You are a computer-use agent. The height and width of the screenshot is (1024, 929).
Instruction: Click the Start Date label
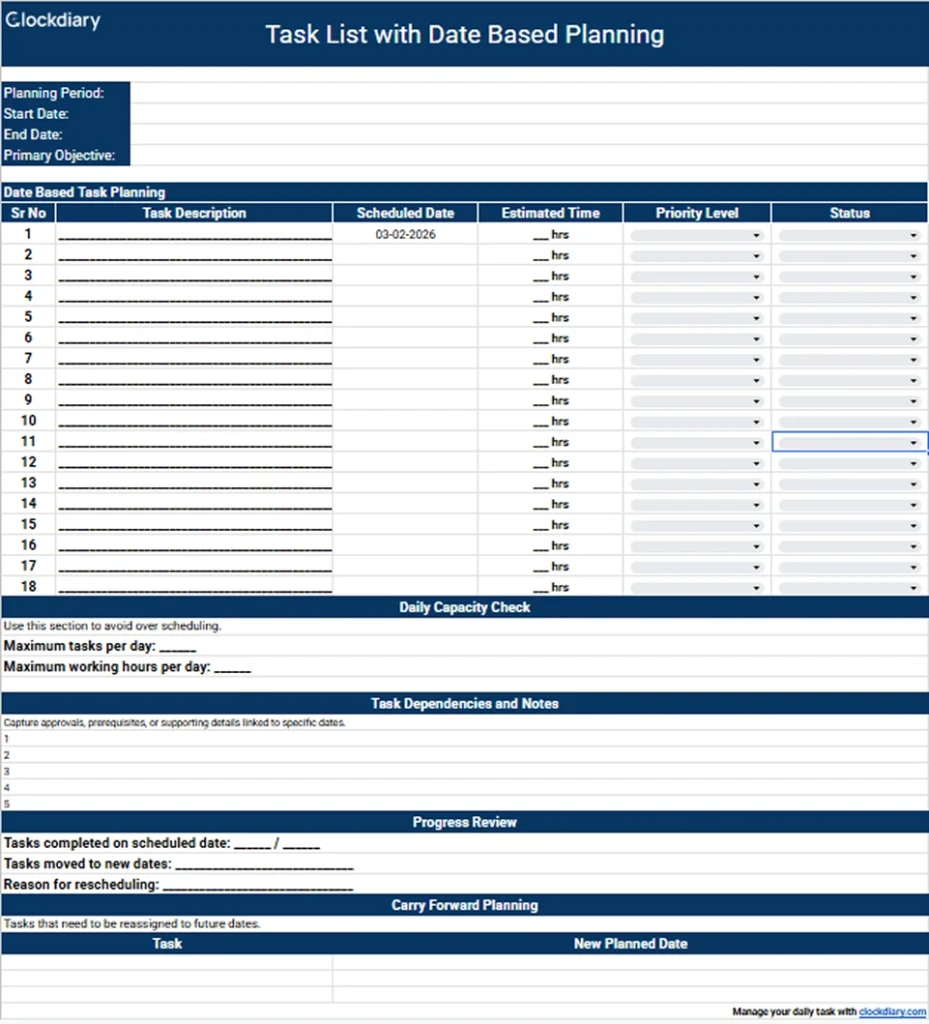point(36,114)
